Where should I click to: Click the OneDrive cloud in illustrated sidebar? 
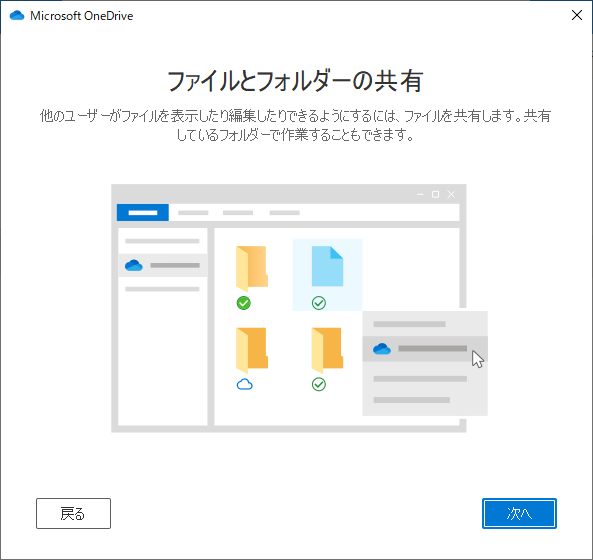point(134,265)
